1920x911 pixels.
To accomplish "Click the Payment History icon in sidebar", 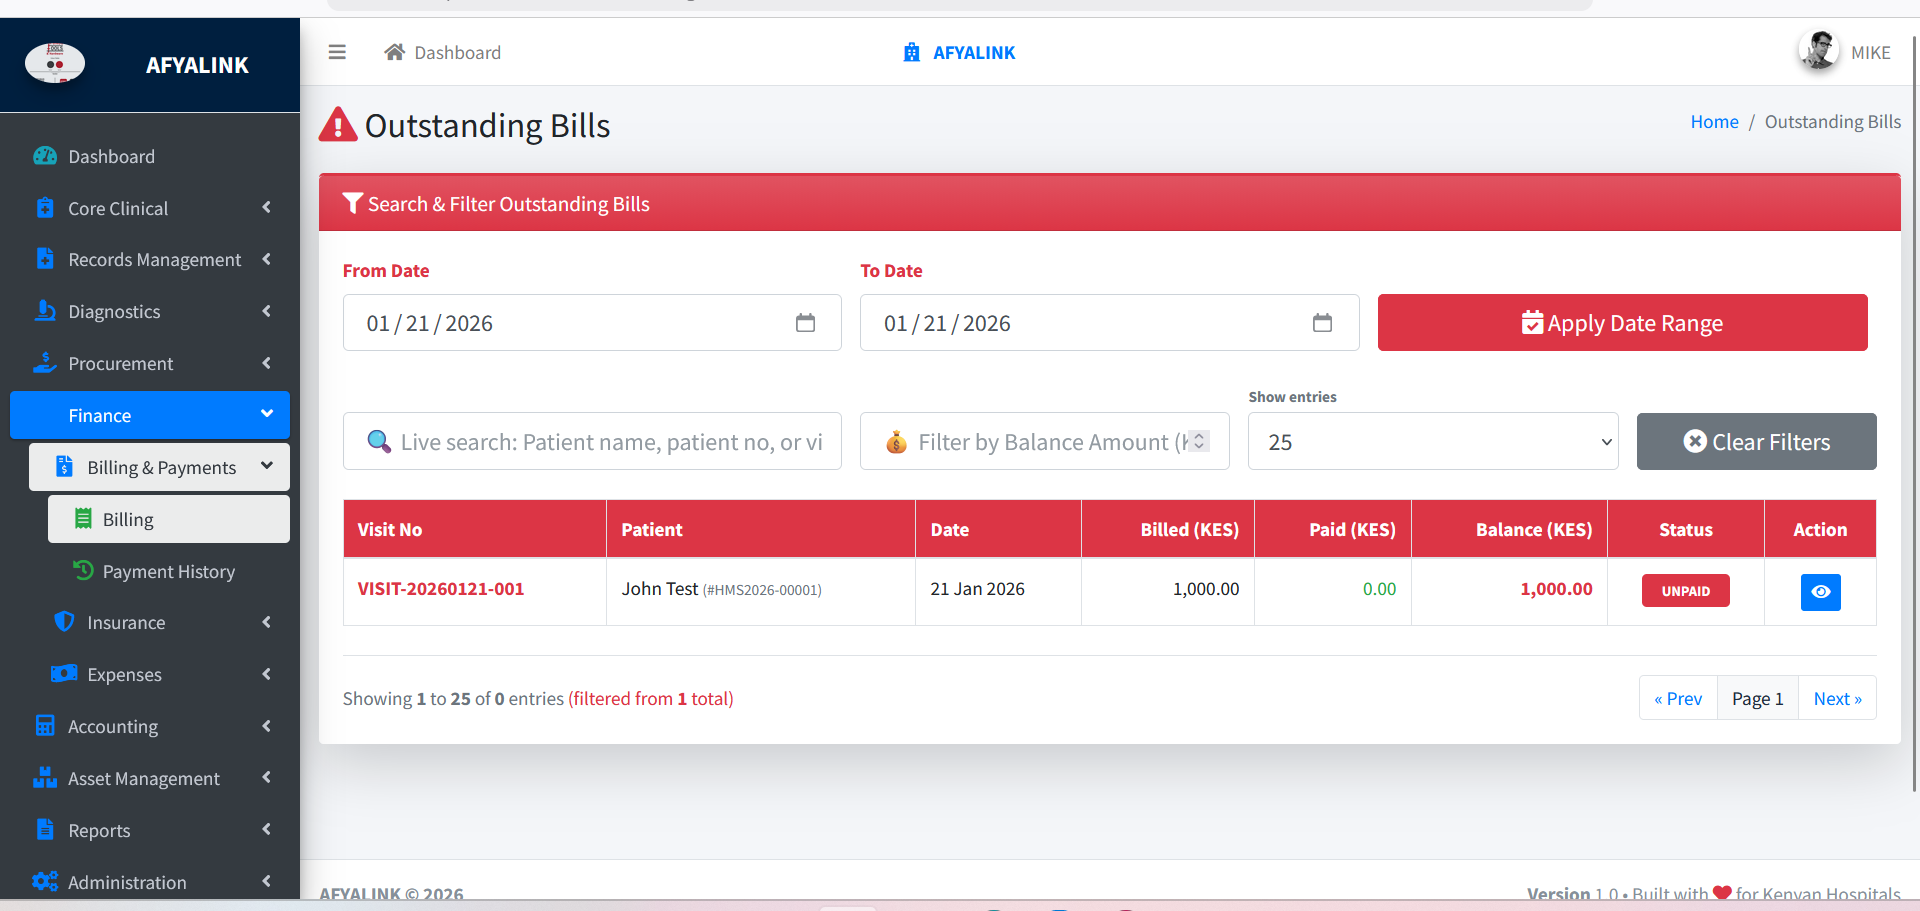I will coord(83,571).
